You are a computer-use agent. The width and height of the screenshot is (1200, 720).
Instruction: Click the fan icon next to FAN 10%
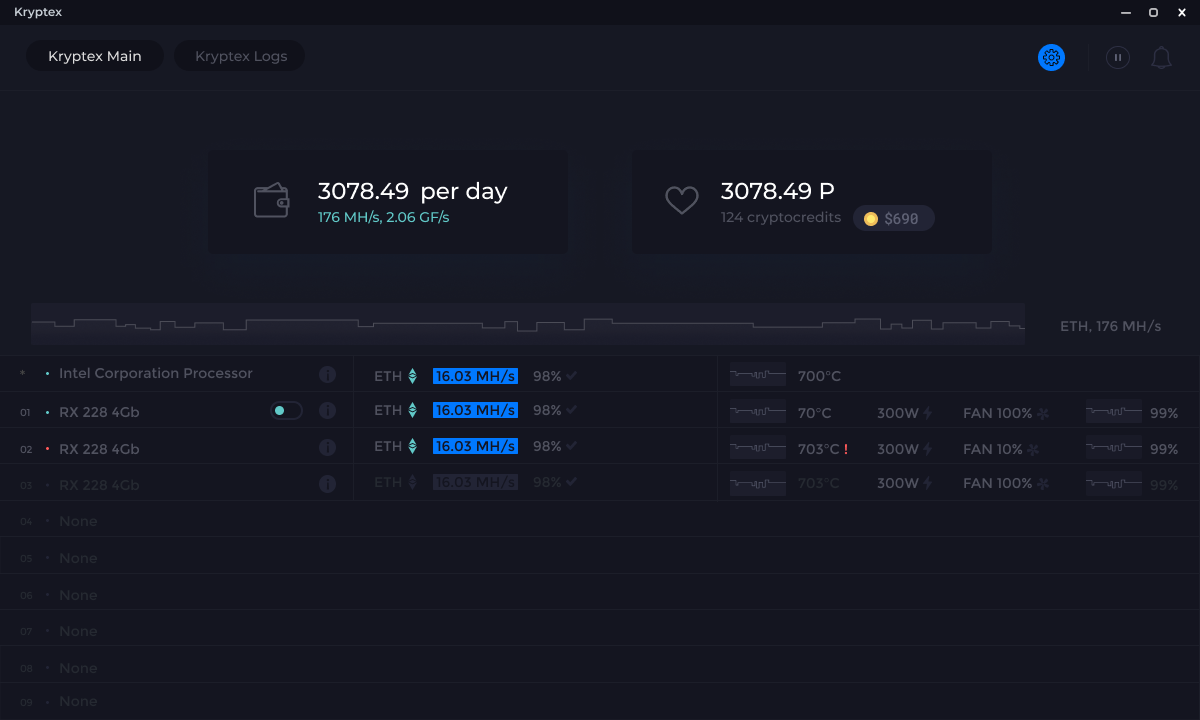pos(1033,450)
